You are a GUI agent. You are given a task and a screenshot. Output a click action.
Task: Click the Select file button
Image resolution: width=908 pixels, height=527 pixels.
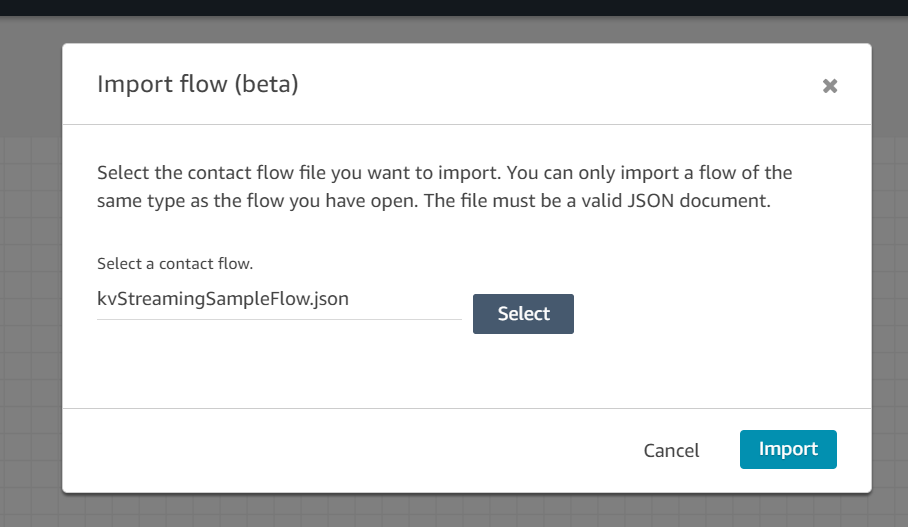tap(523, 314)
